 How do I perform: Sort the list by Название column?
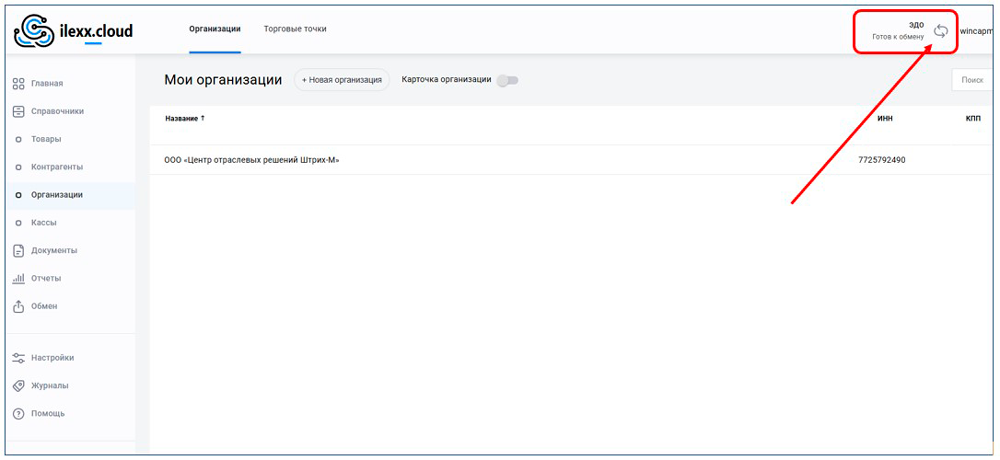pyautogui.click(x=184, y=118)
